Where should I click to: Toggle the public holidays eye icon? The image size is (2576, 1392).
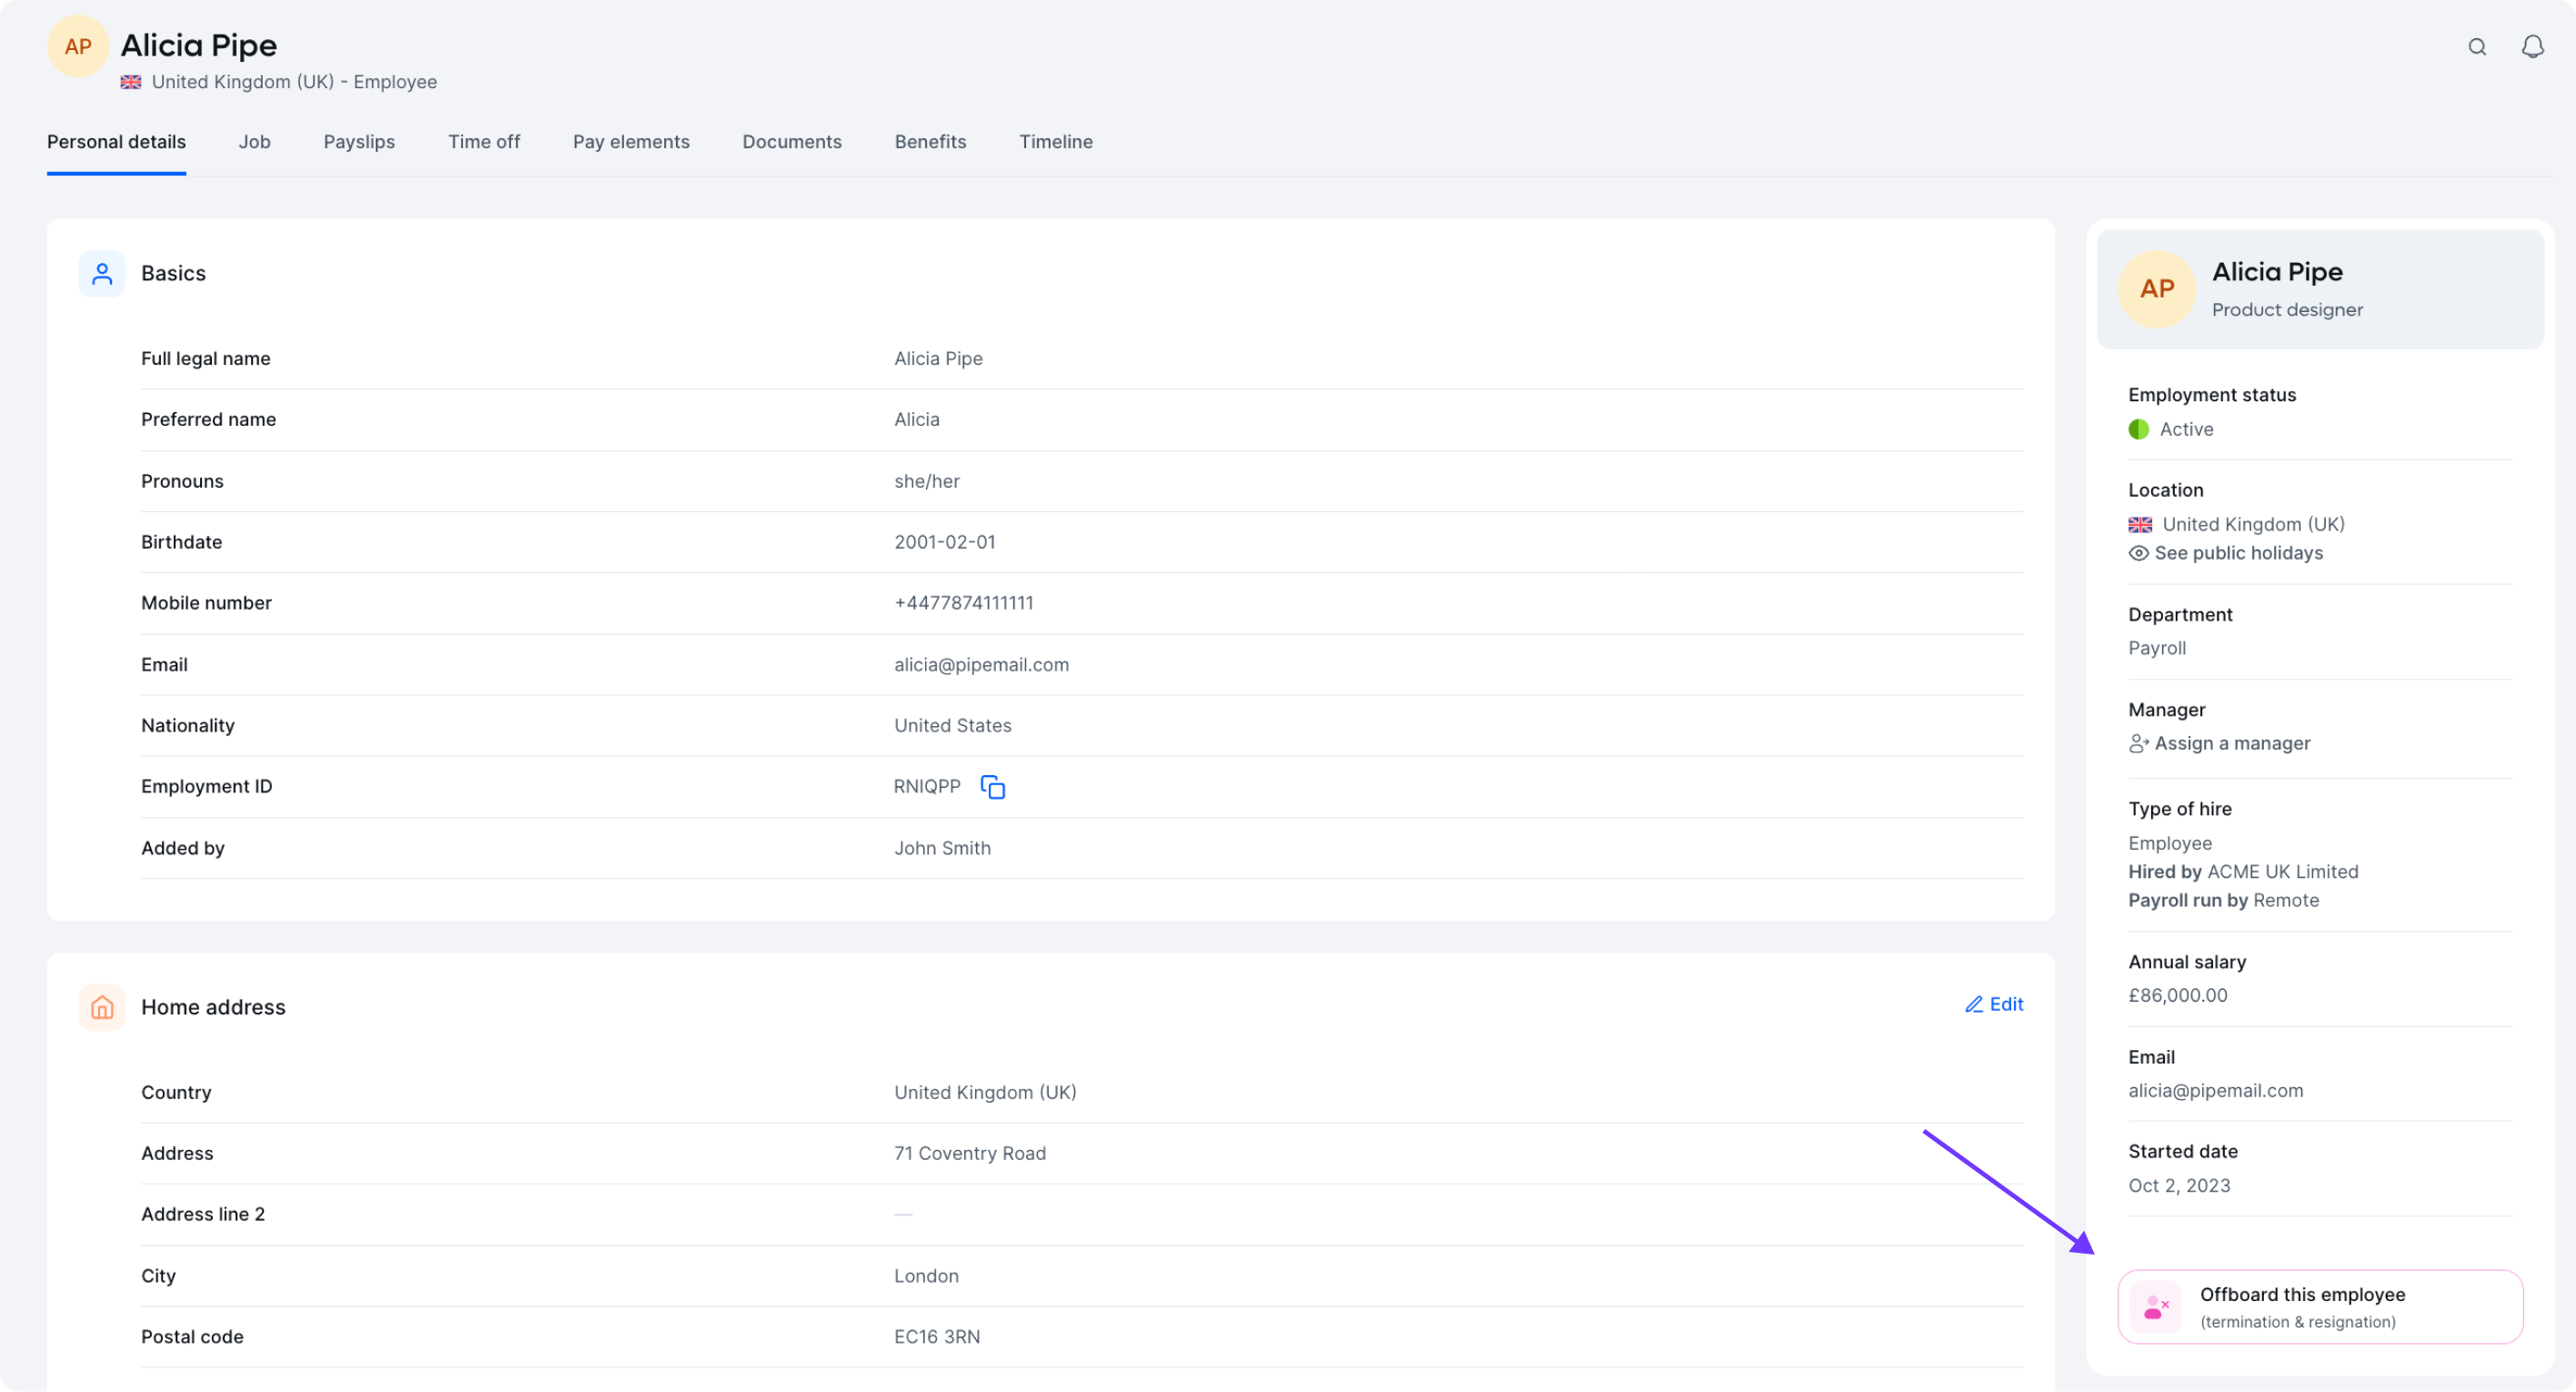click(2139, 553)
